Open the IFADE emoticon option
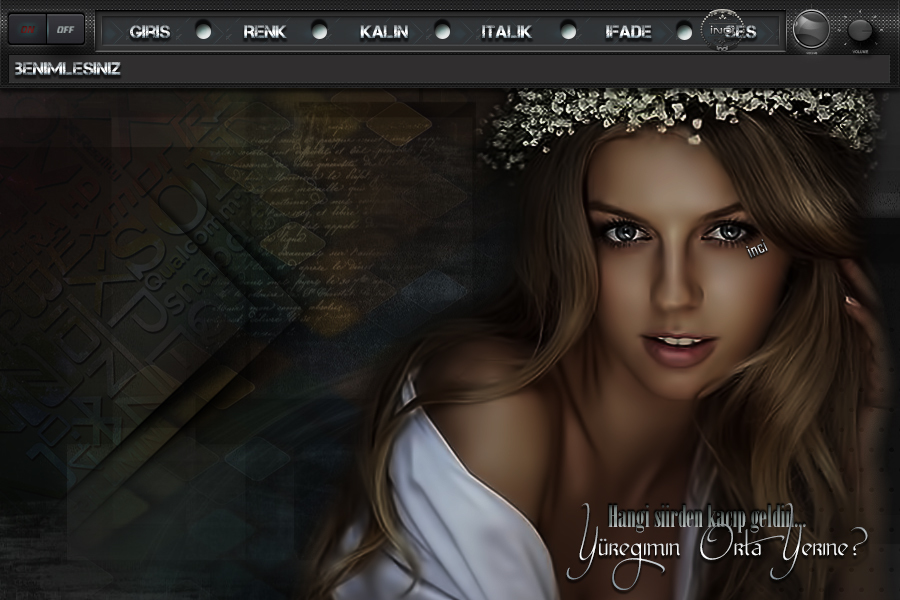 pyautogui.click(x=628, y=32)
